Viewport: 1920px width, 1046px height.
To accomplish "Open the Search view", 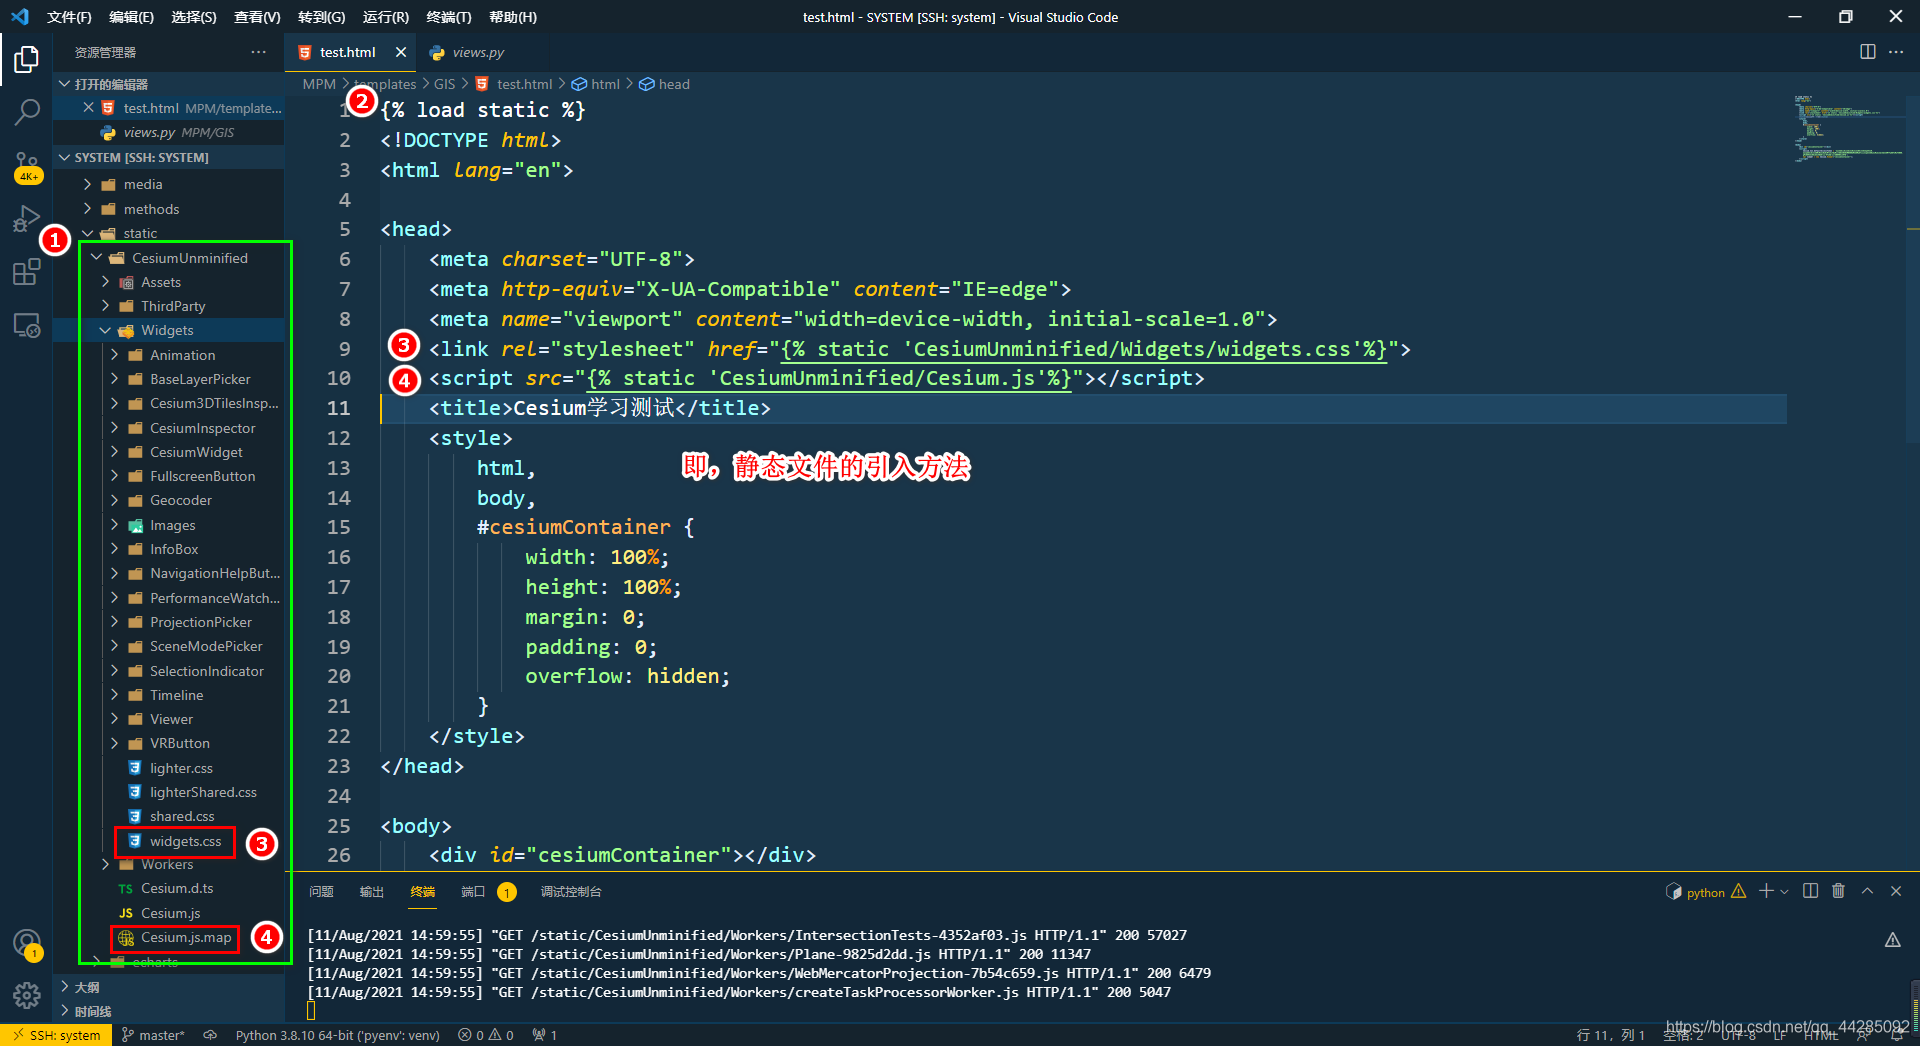I will pyautogui.click(x=27, y=112).
